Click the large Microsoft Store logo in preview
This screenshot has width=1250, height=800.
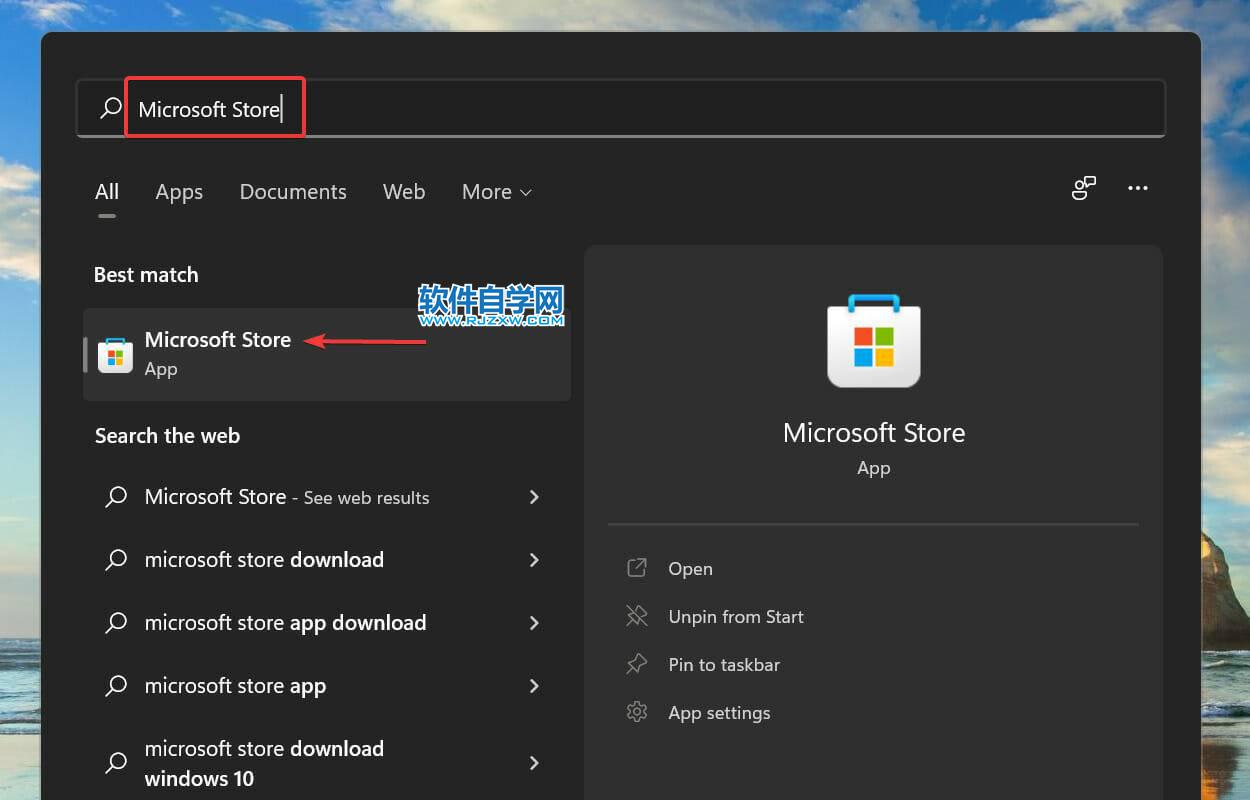pos(873,341)
